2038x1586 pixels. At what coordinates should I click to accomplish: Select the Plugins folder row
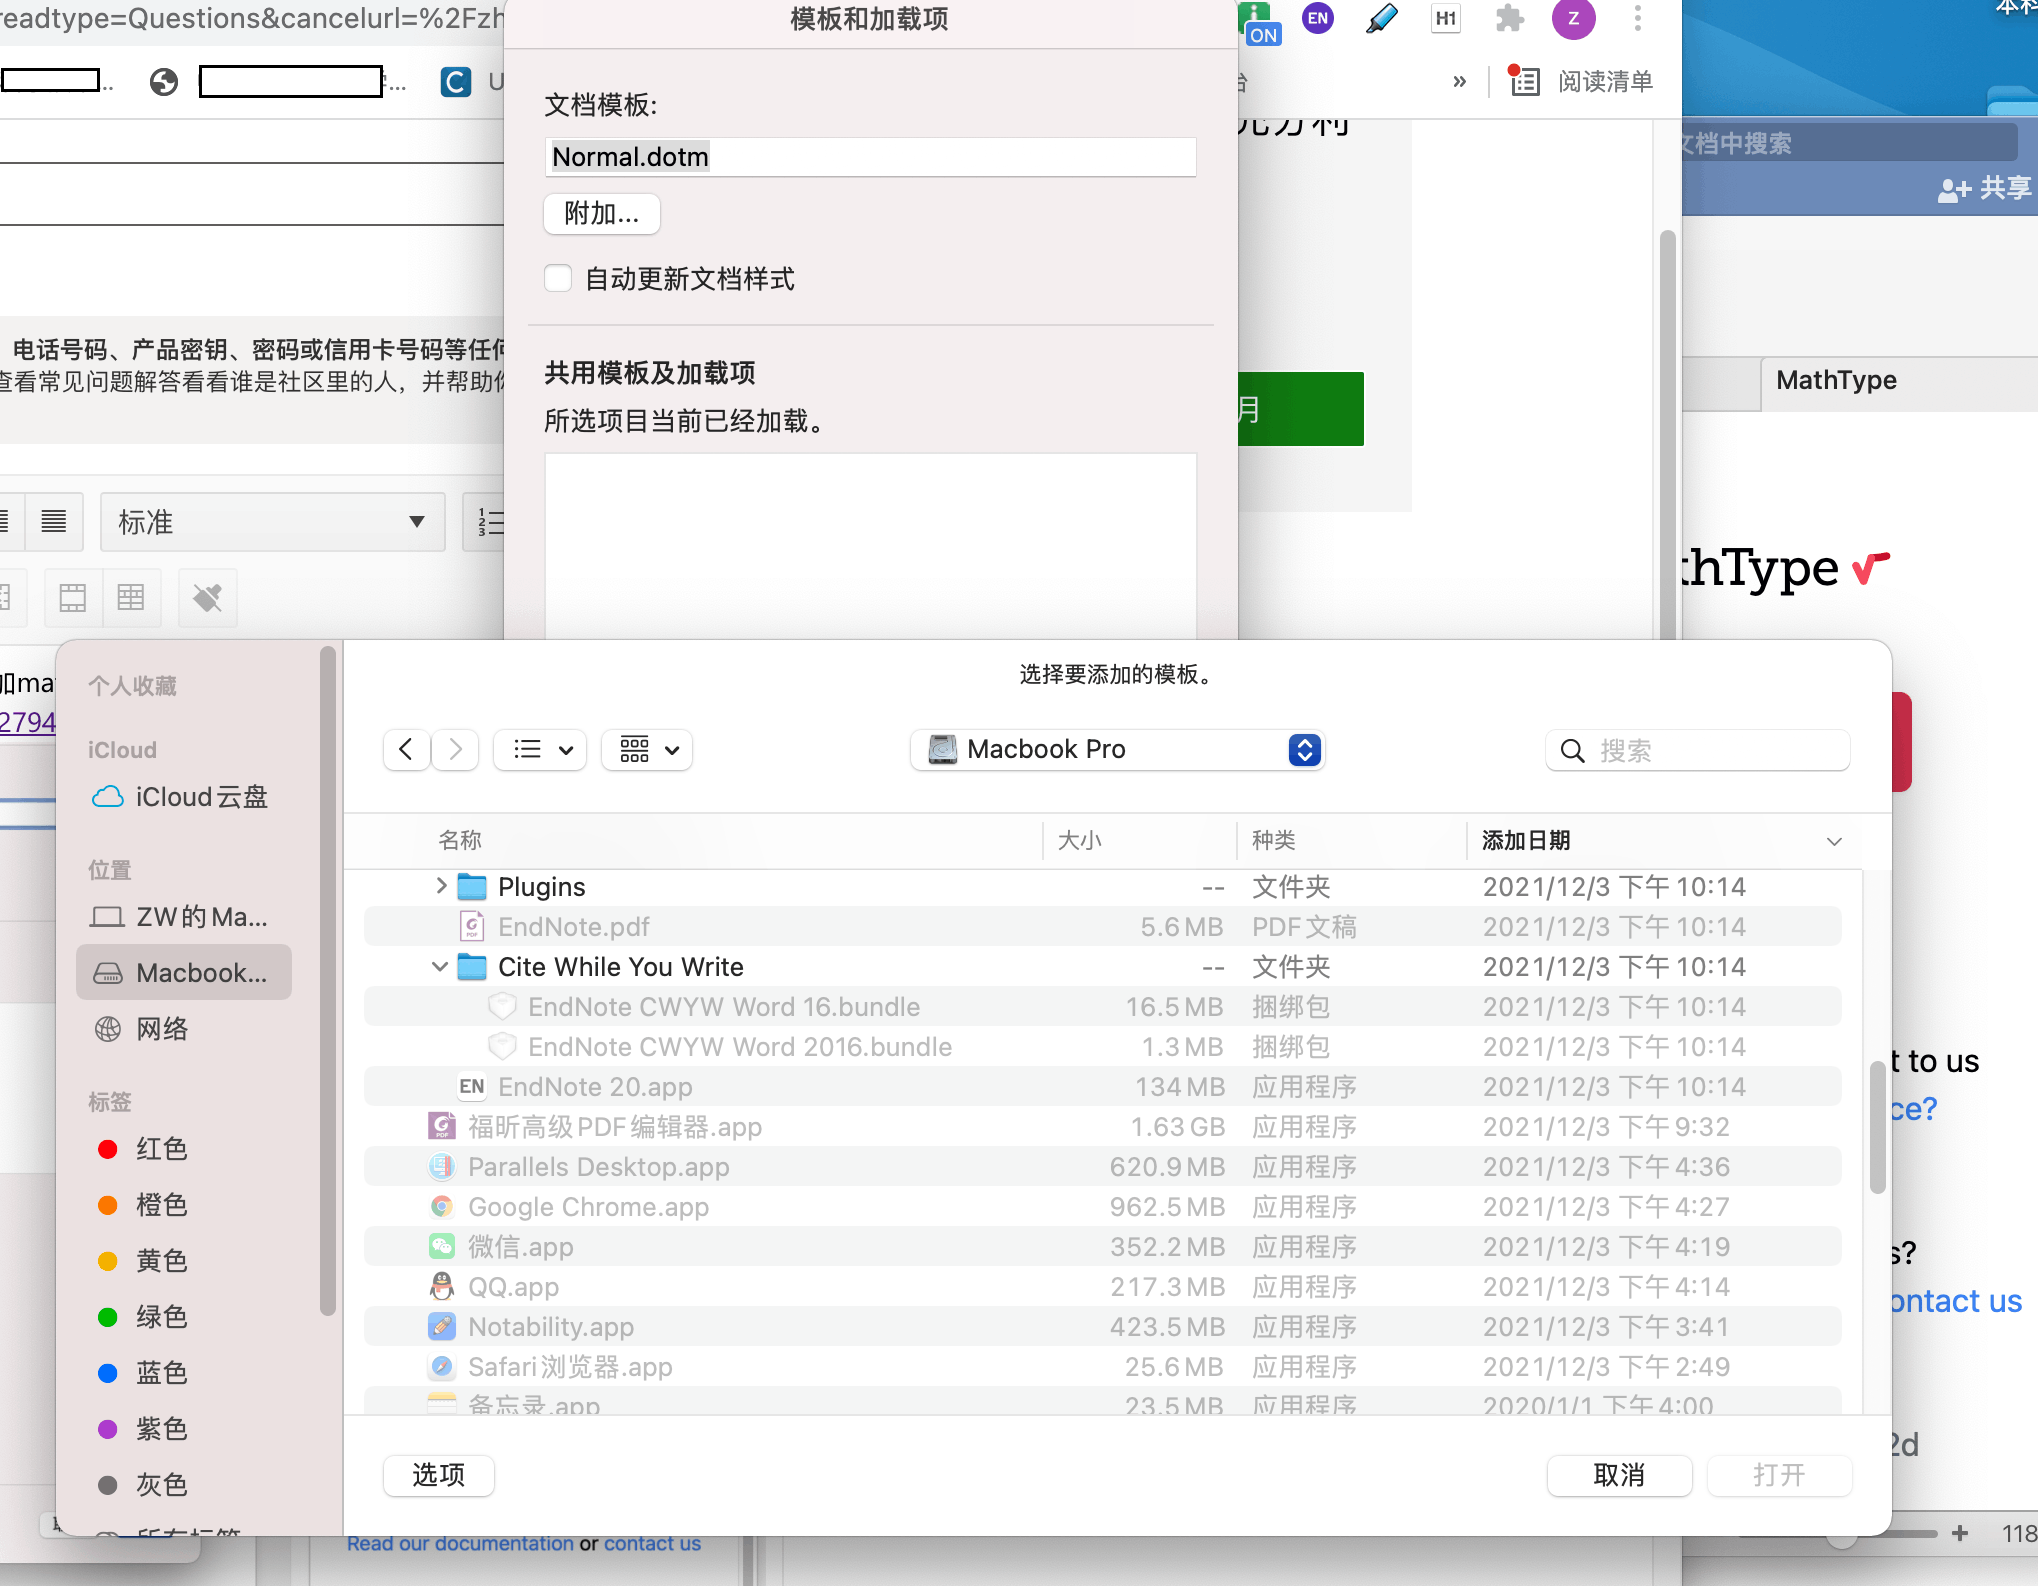pyautogui.click(x=1103, y=887)
